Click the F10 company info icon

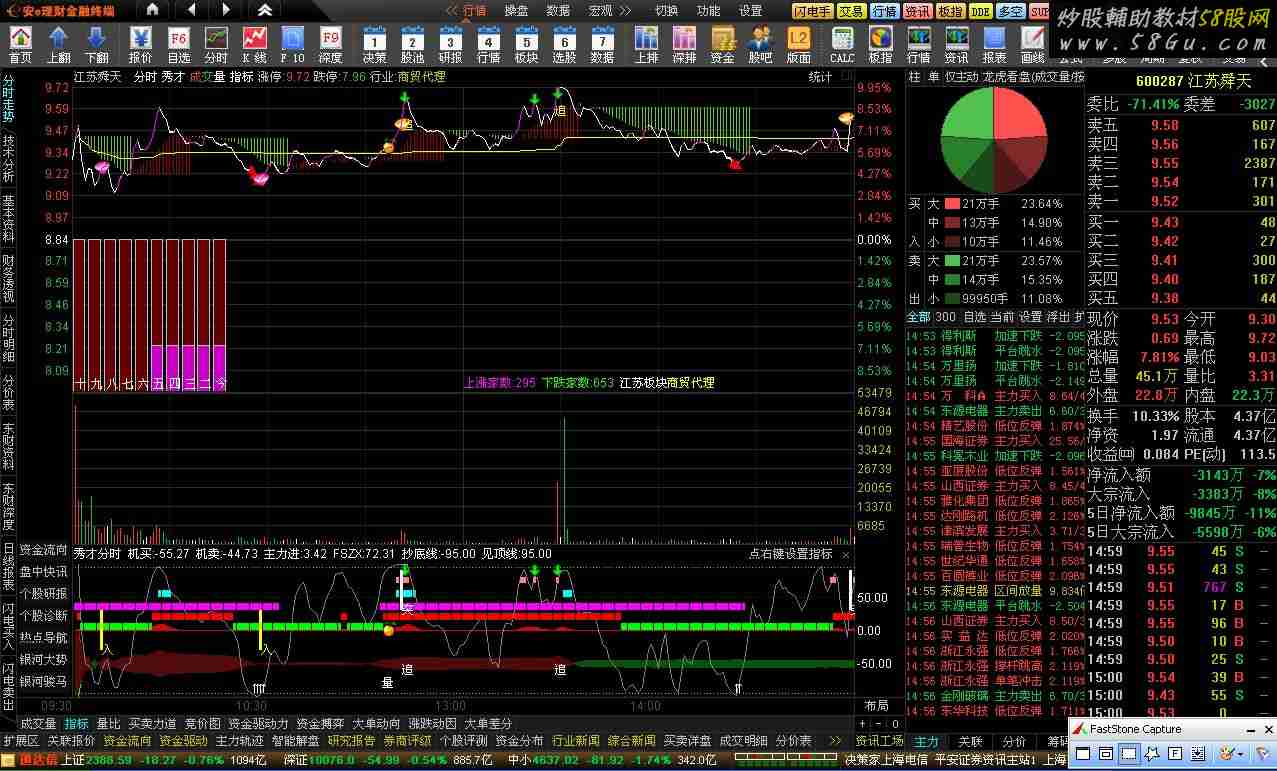[x=292, y=45]
